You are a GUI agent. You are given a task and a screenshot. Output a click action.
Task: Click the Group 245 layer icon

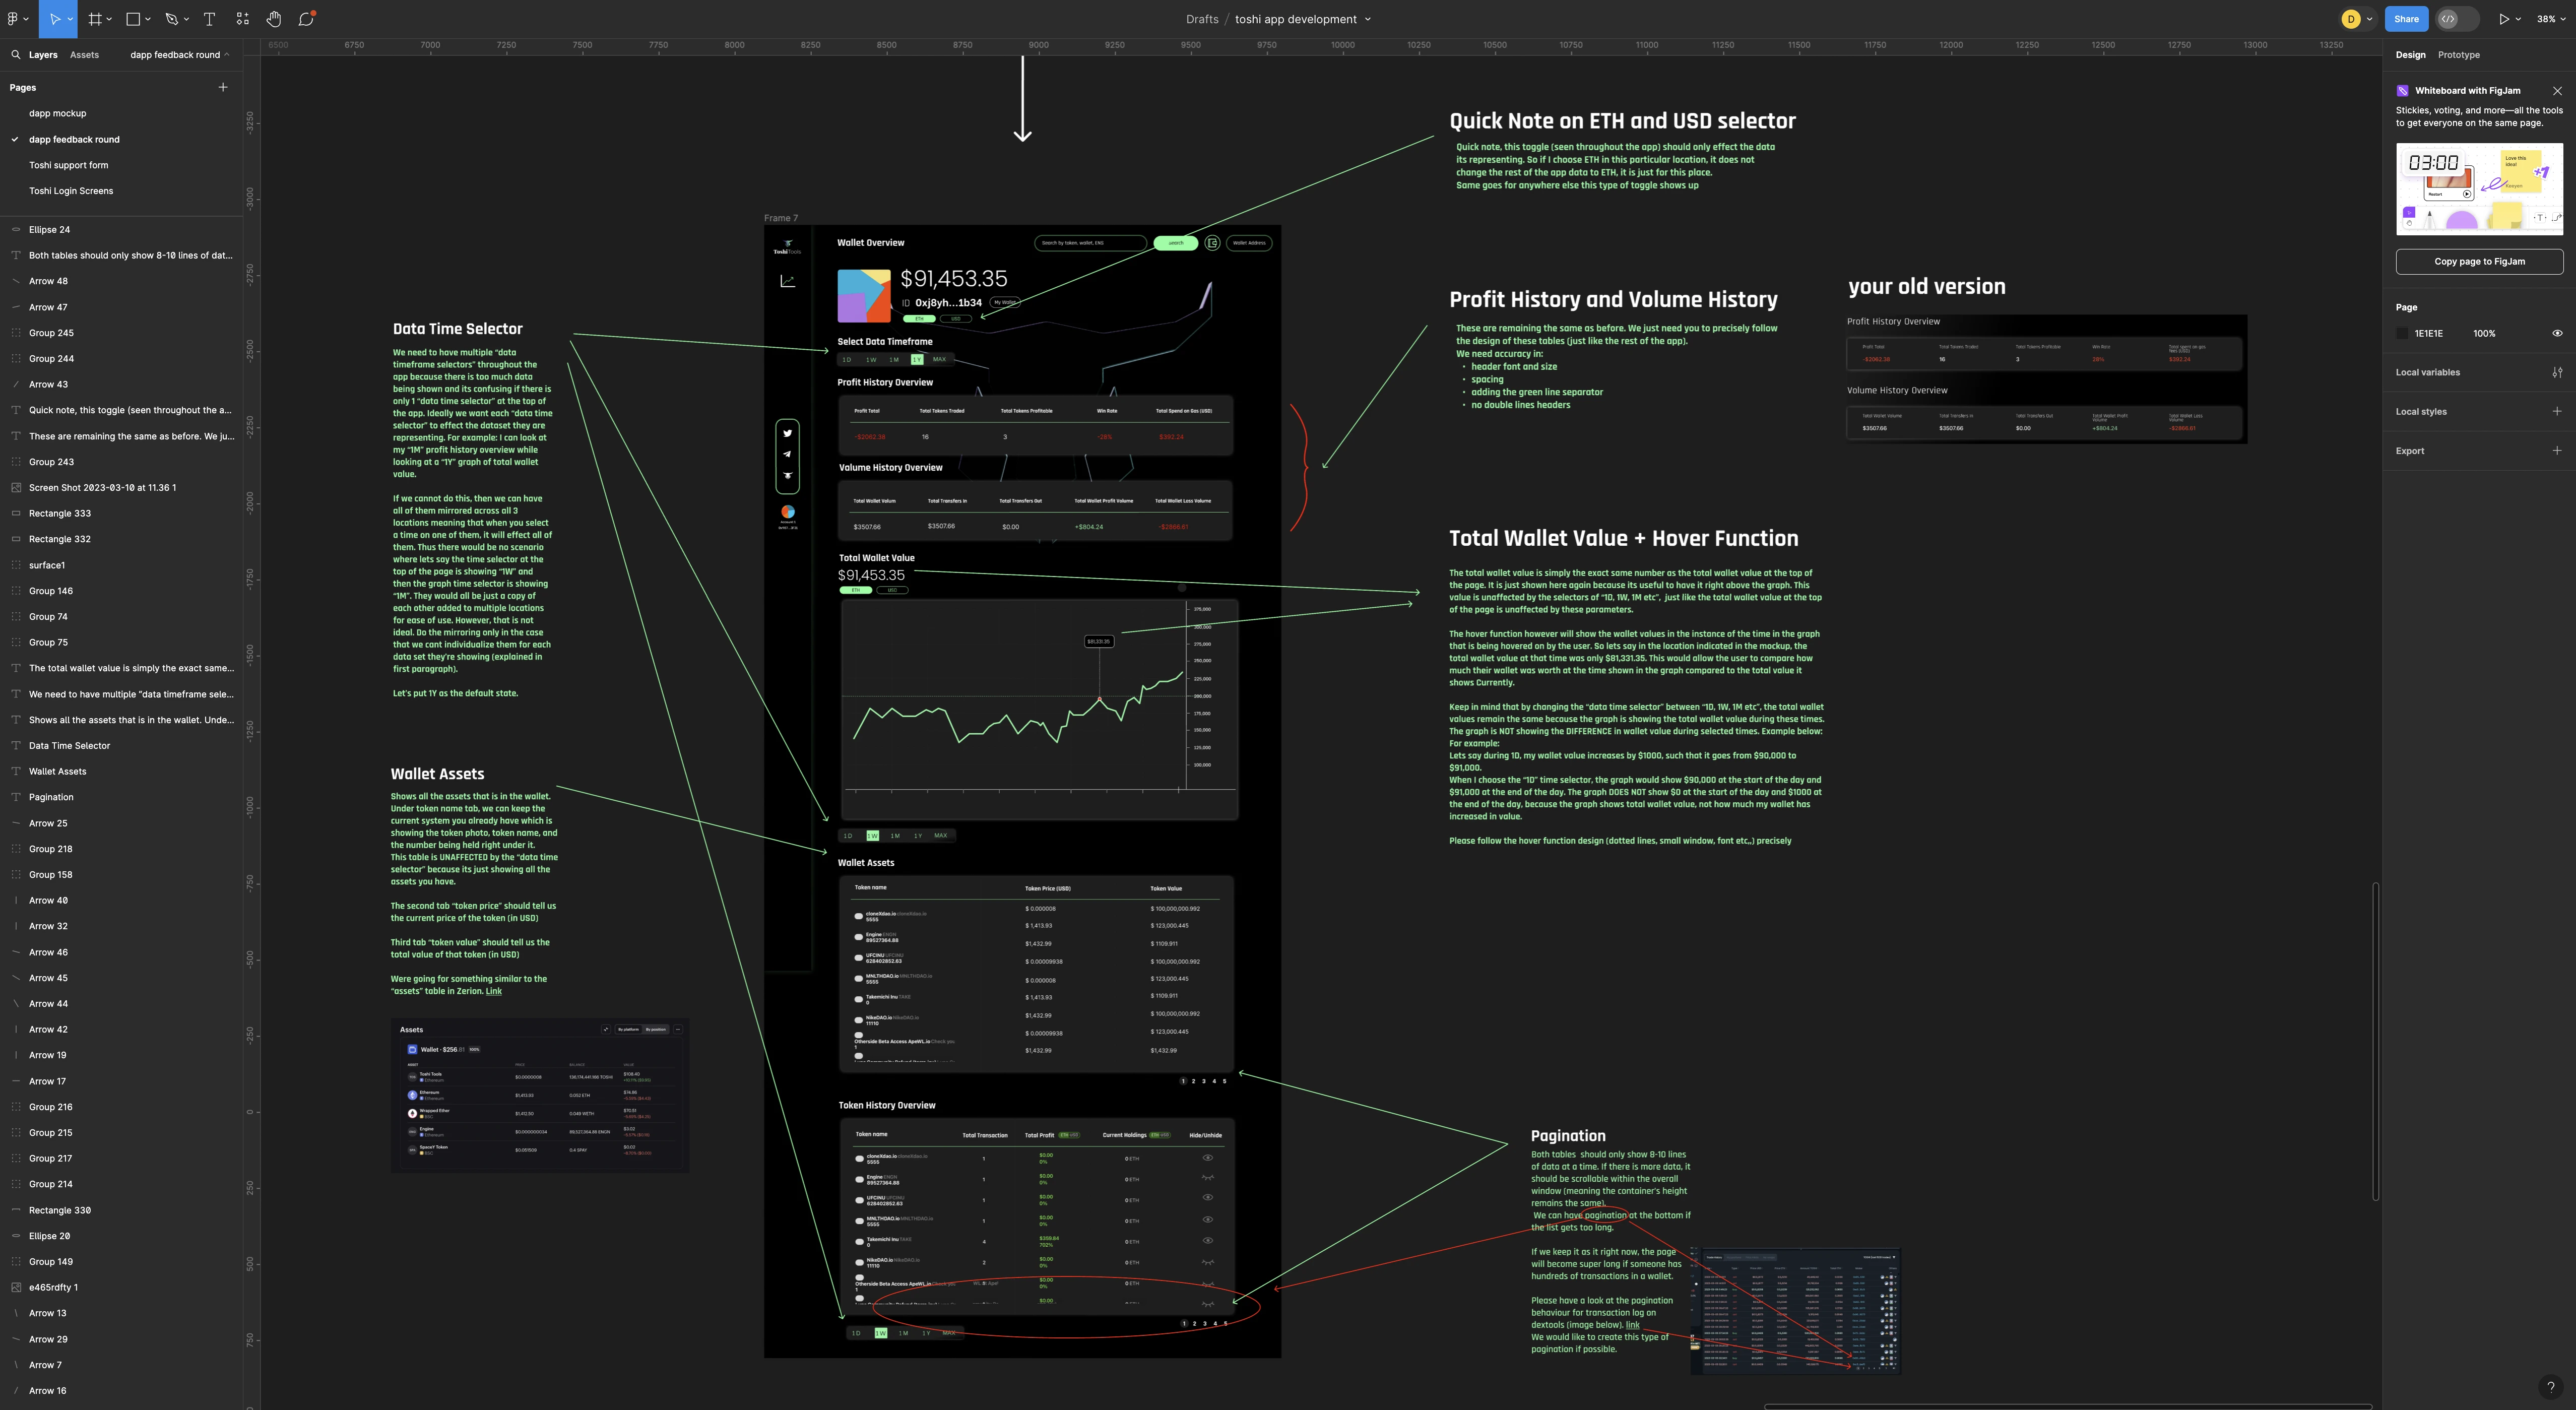16,333
